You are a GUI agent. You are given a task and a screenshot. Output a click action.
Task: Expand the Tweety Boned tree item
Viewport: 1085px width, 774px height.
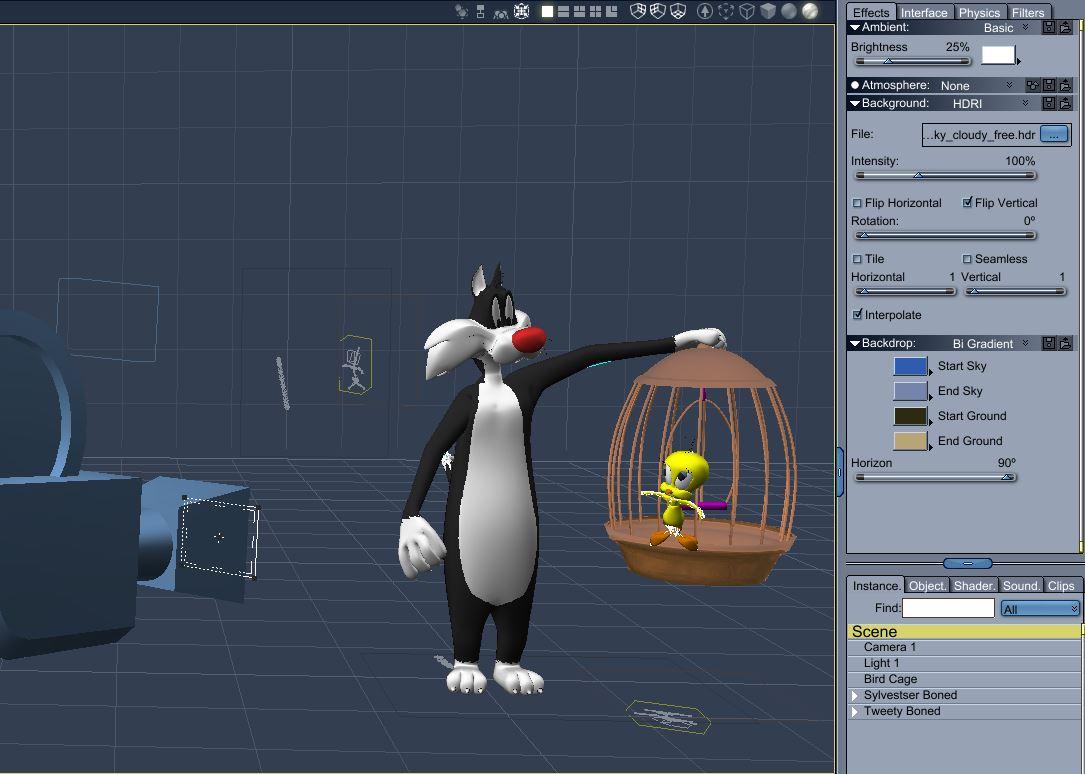click(855, 711)
